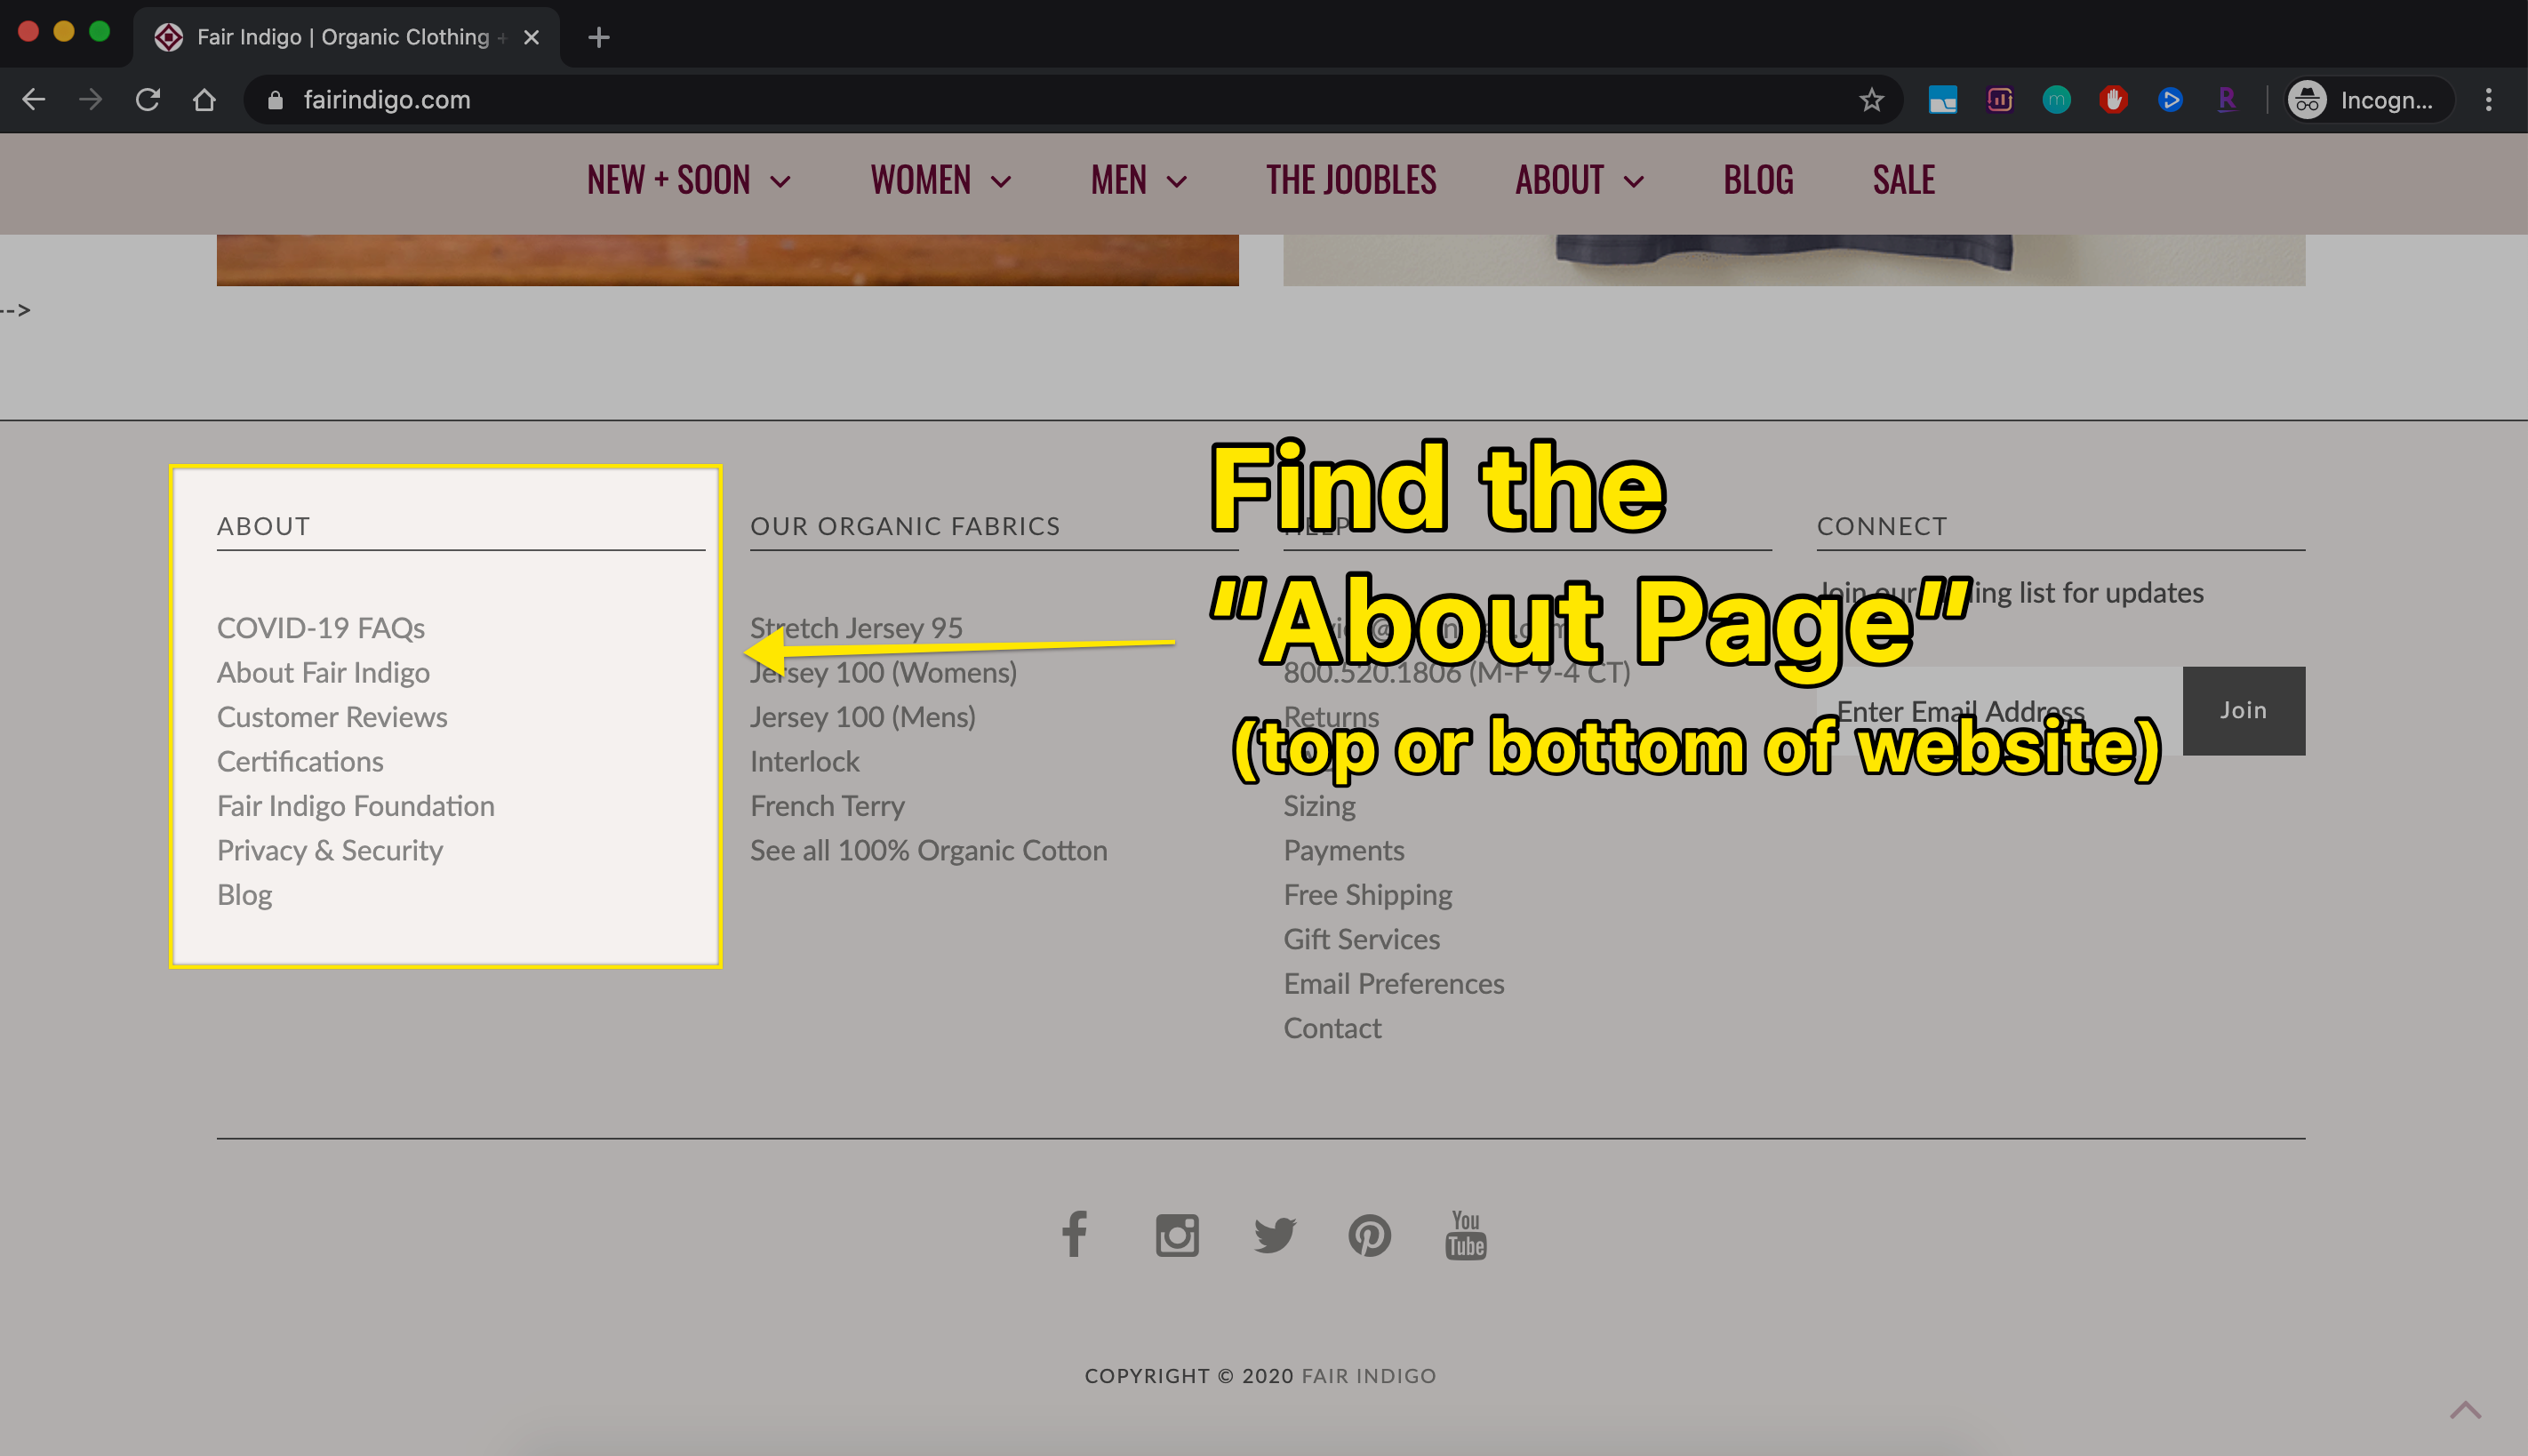Open the blue play-arrow extension icon

tap(2169, 99)
